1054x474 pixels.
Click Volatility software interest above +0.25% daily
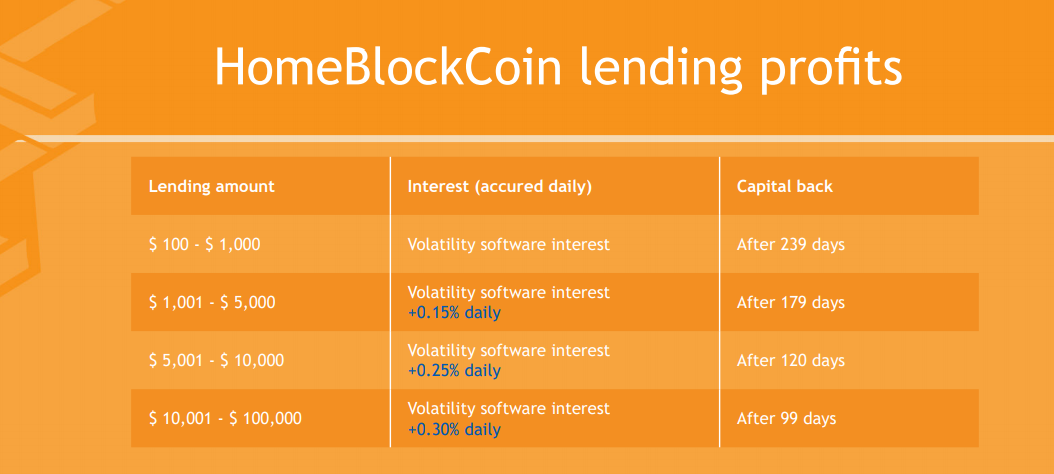click(509, 350)
